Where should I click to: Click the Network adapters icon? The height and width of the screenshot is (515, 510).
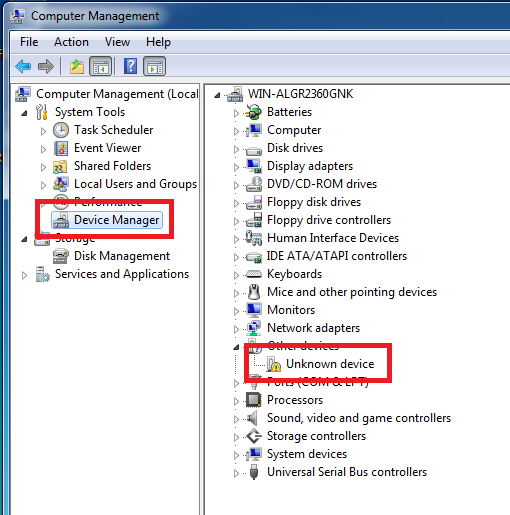pyautogui.click(x=254, y=328)
